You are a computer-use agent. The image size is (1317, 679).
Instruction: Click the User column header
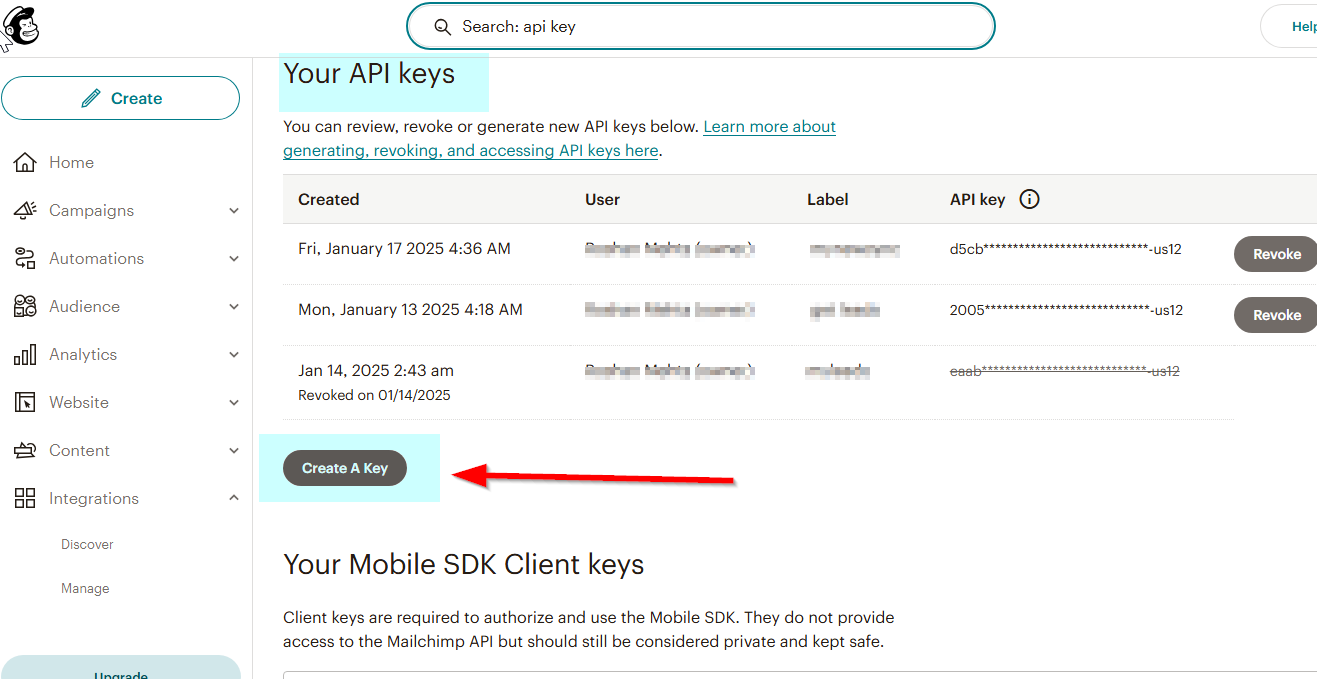coord(602,199)
